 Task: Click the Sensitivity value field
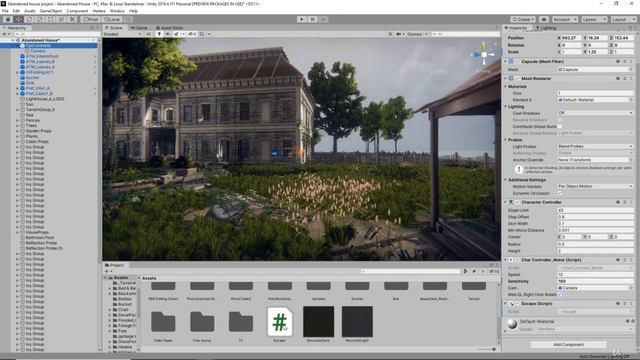click(x=596, y=281)
